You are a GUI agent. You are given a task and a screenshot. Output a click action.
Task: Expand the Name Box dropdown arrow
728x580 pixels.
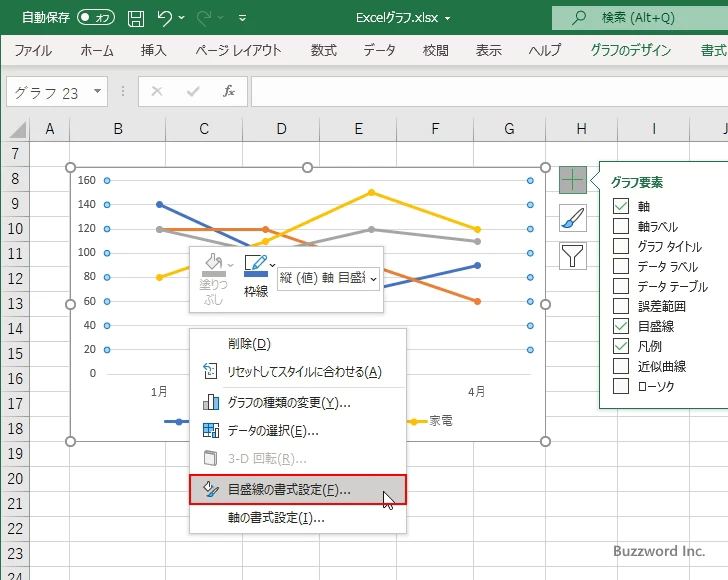tap(98, 91)
